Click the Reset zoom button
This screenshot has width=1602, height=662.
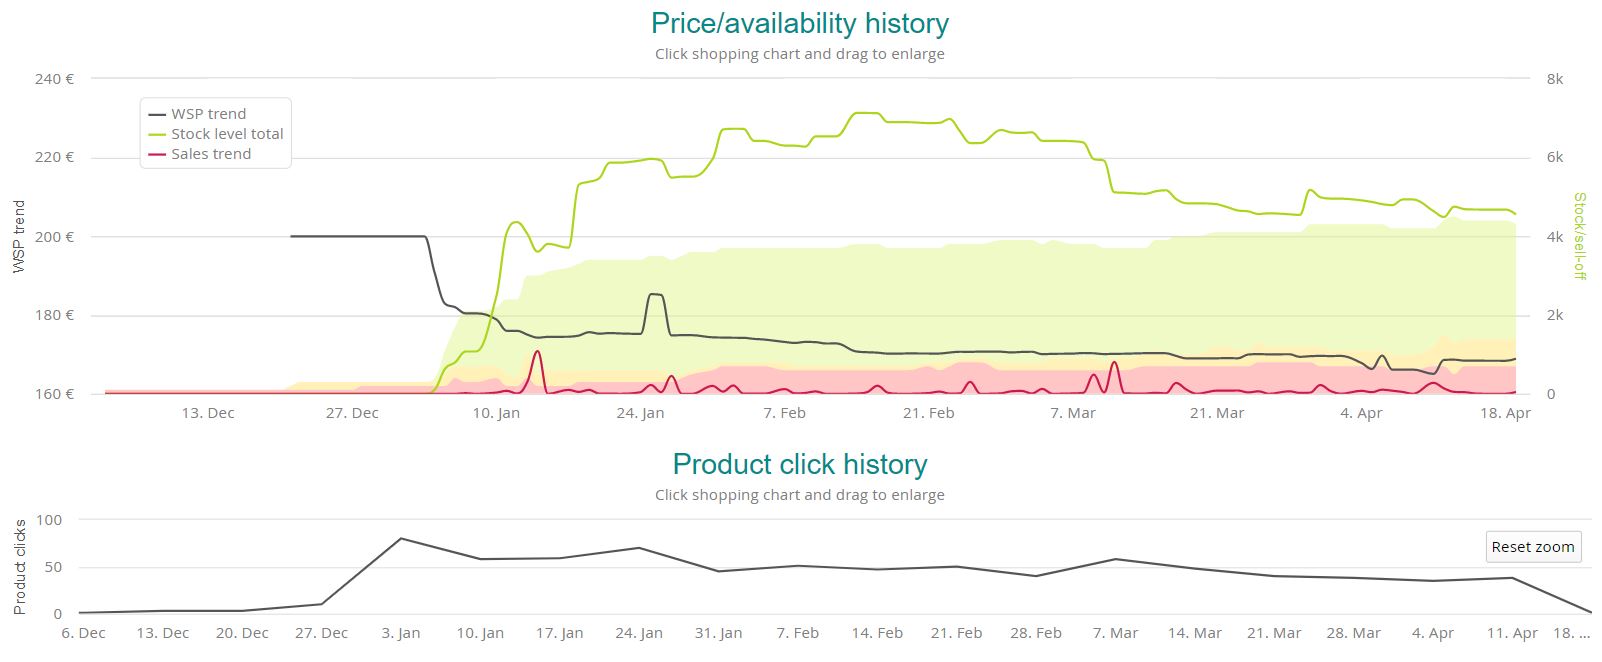click(1532, 547)
